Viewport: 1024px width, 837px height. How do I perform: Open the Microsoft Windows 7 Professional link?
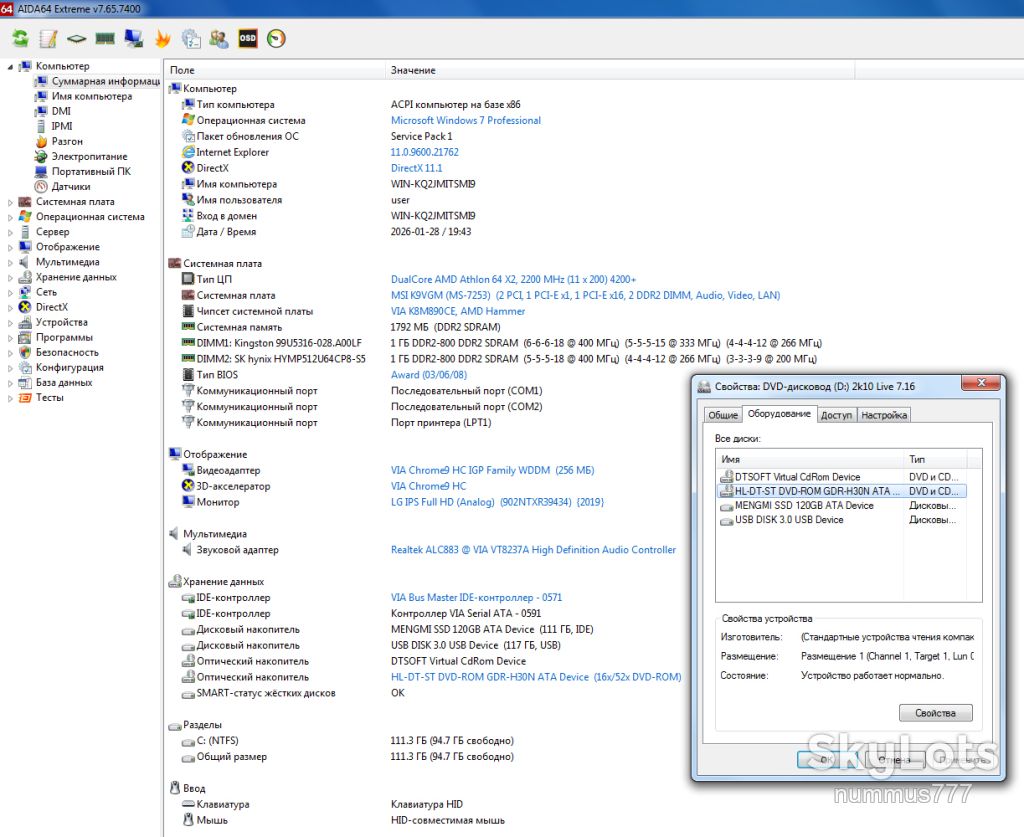click(x=466, y=120)
